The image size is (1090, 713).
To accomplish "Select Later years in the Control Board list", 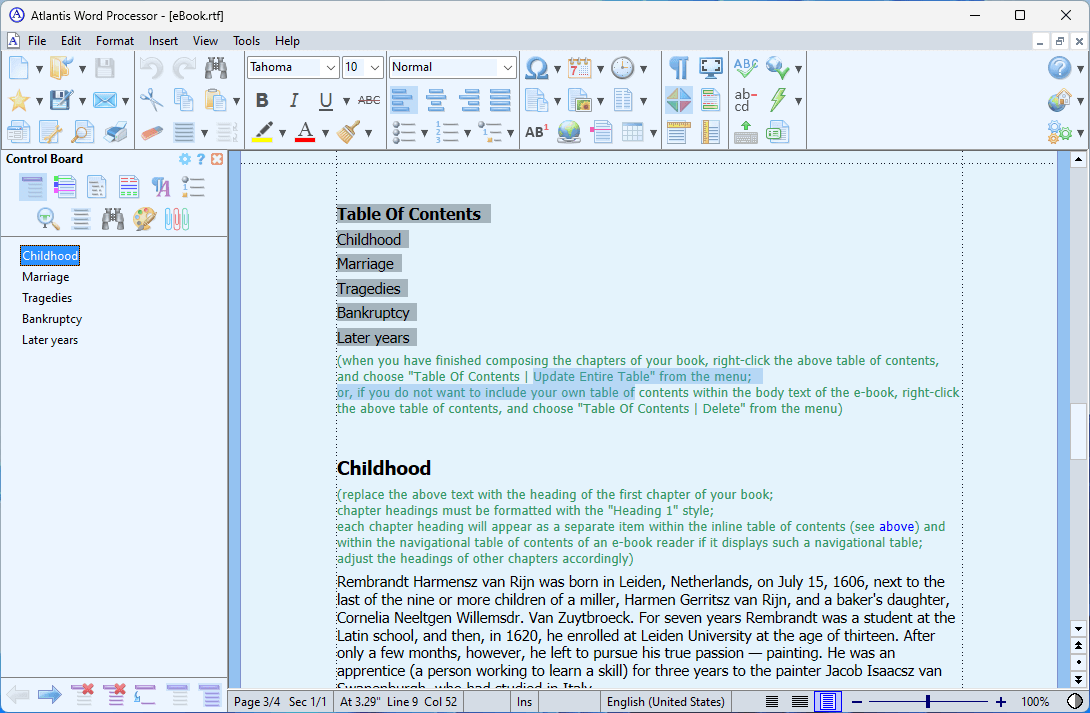I will point(50,340).
